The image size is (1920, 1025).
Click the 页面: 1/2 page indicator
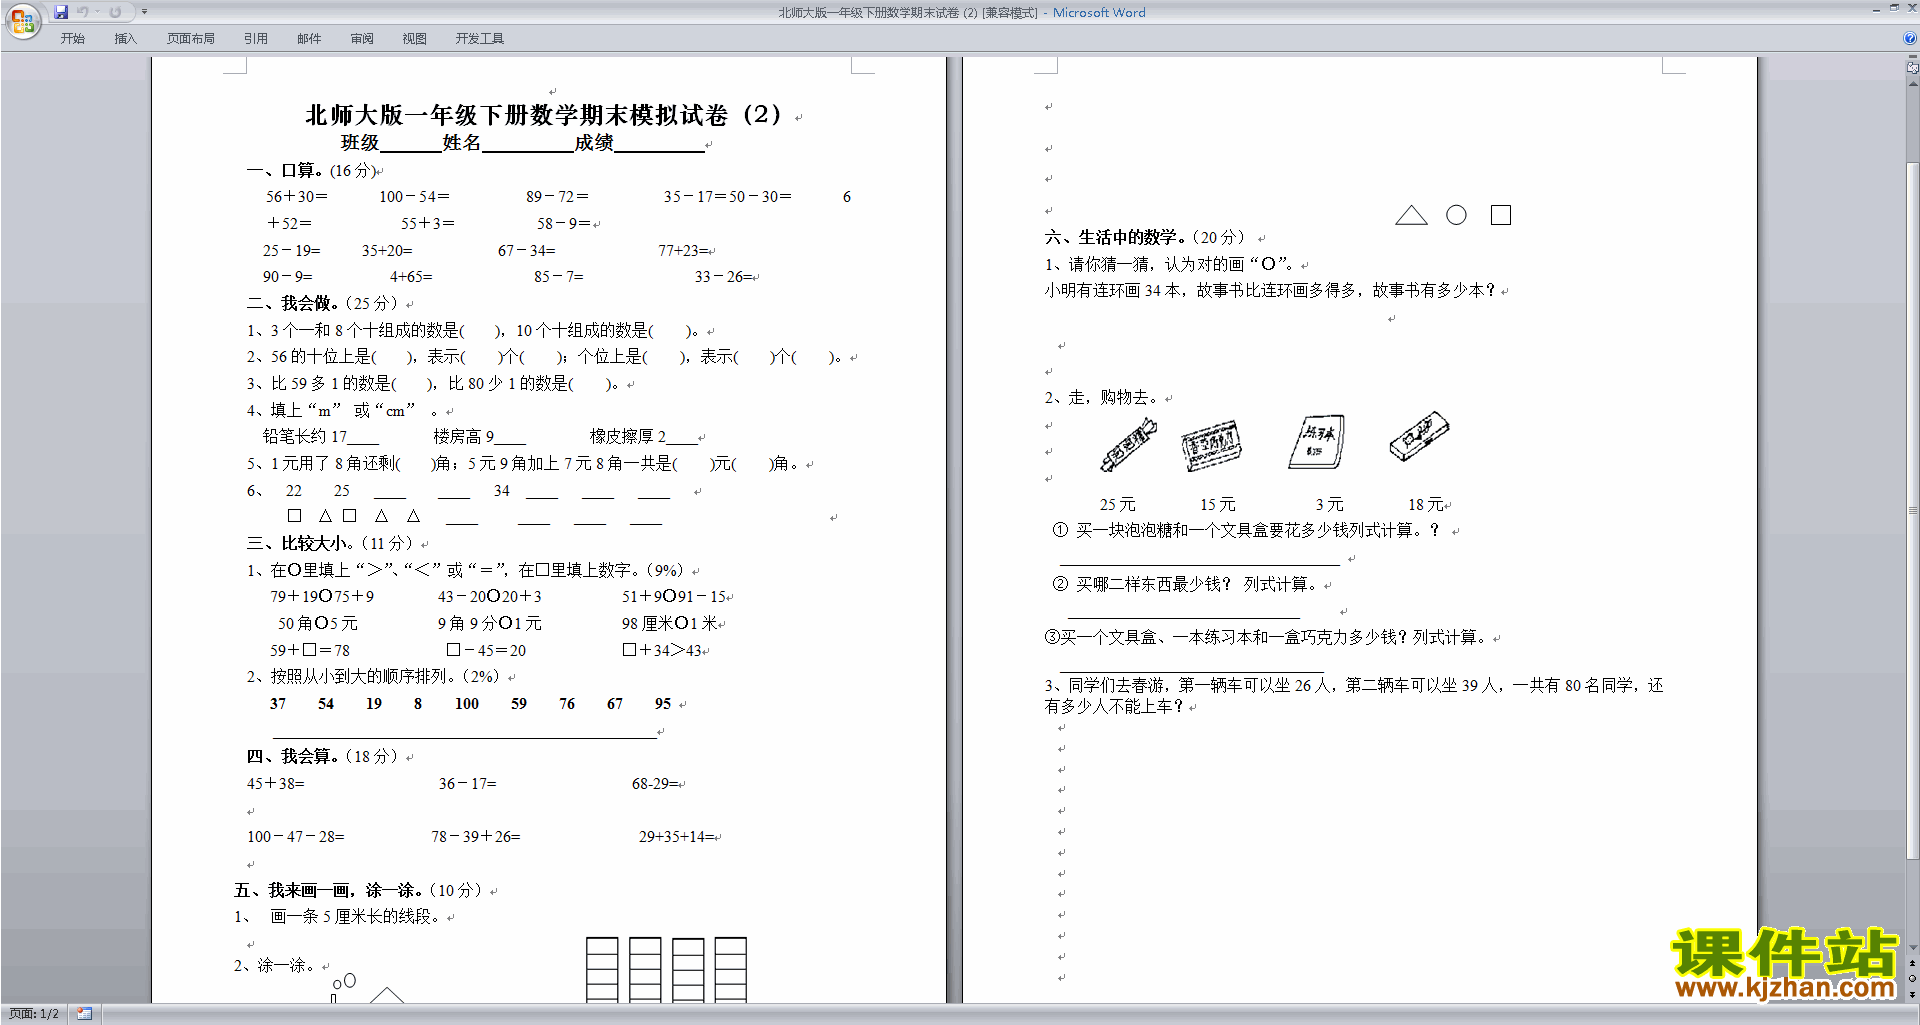click(34, 1014)
